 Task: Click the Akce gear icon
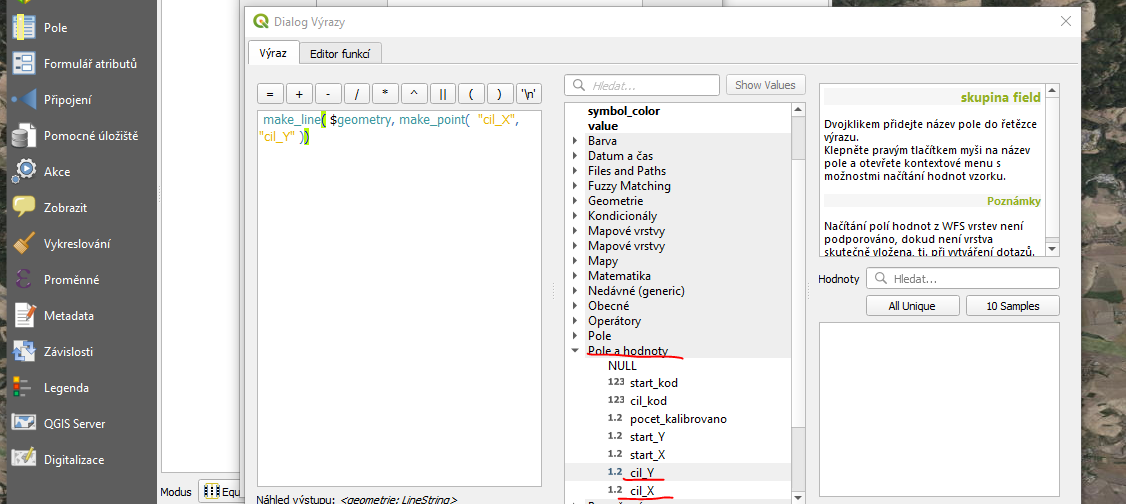tap(24, 172)
